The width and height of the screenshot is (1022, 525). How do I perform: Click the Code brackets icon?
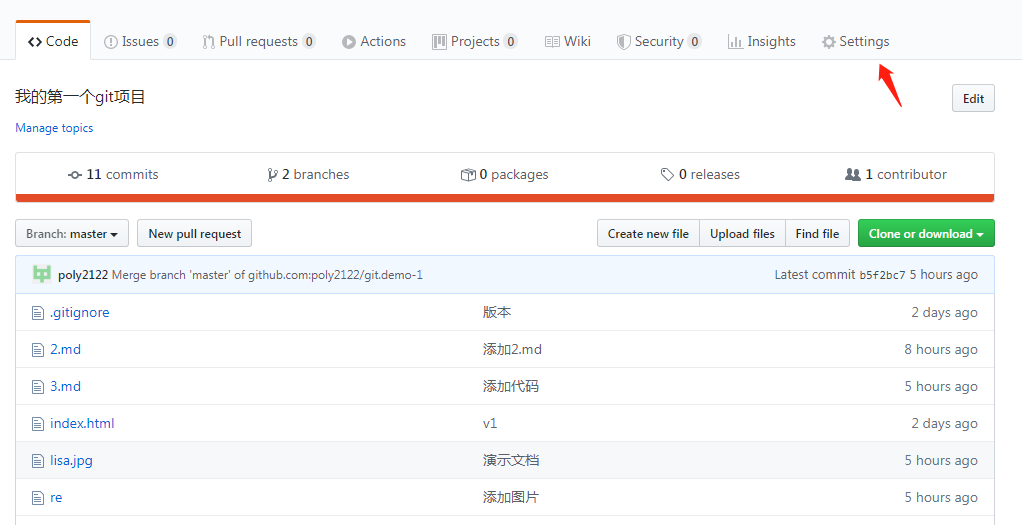tap(35, 42)
